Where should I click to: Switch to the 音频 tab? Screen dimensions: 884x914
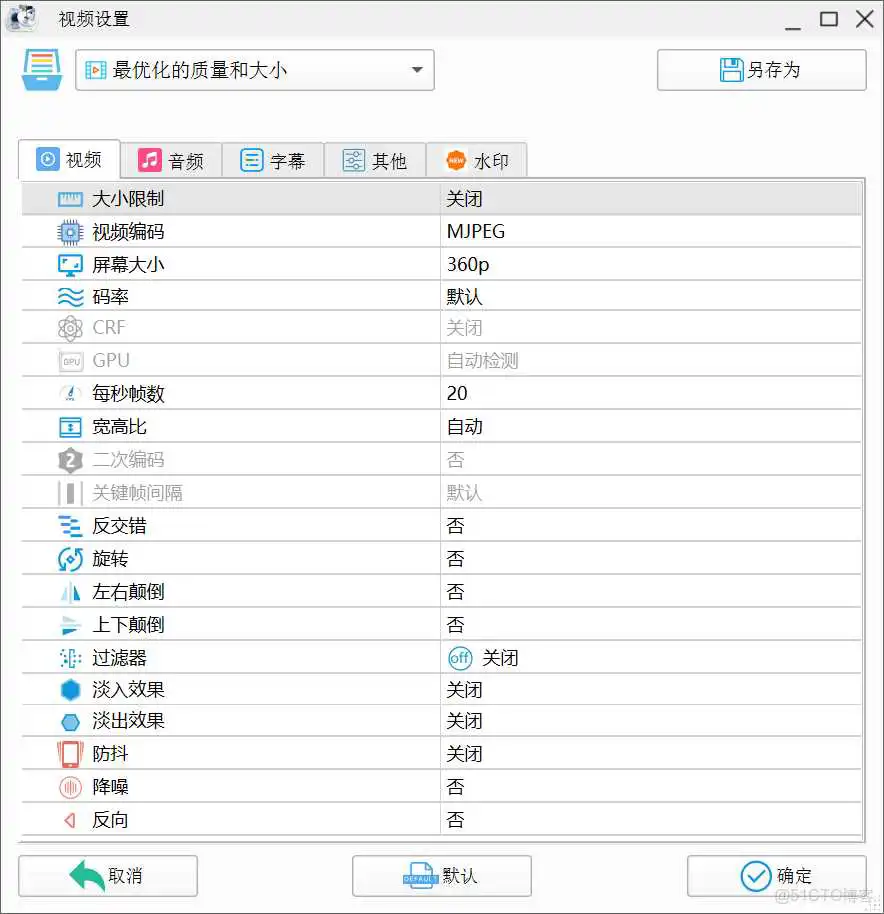point(172,159)
